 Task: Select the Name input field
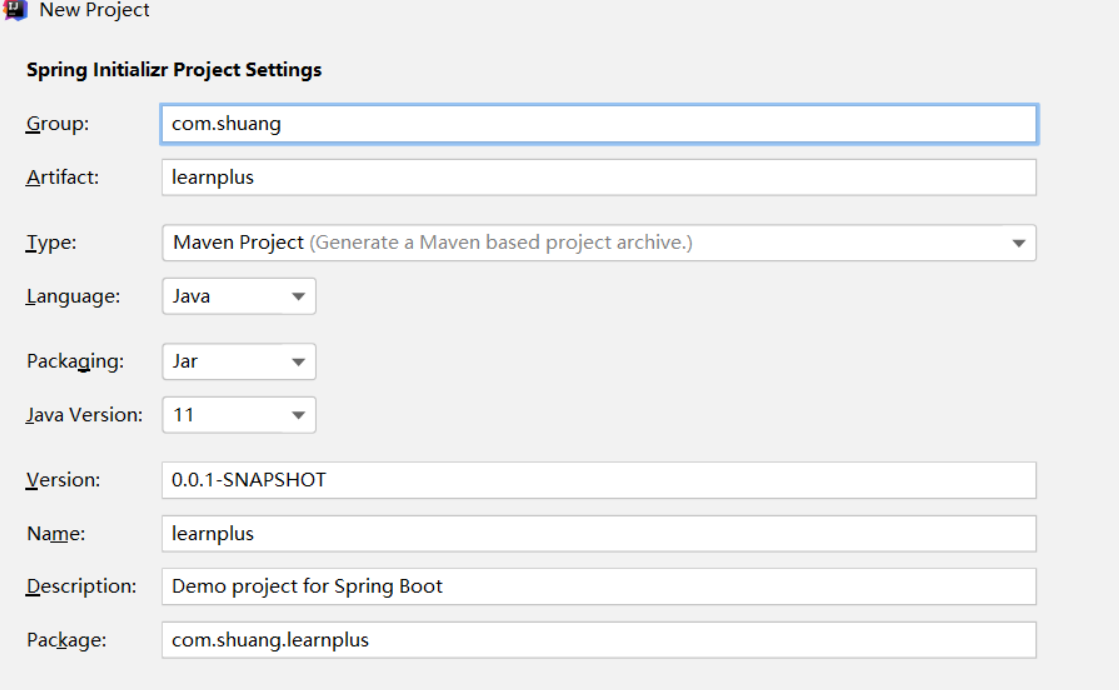pyautogui.click(x=598, y=533)
